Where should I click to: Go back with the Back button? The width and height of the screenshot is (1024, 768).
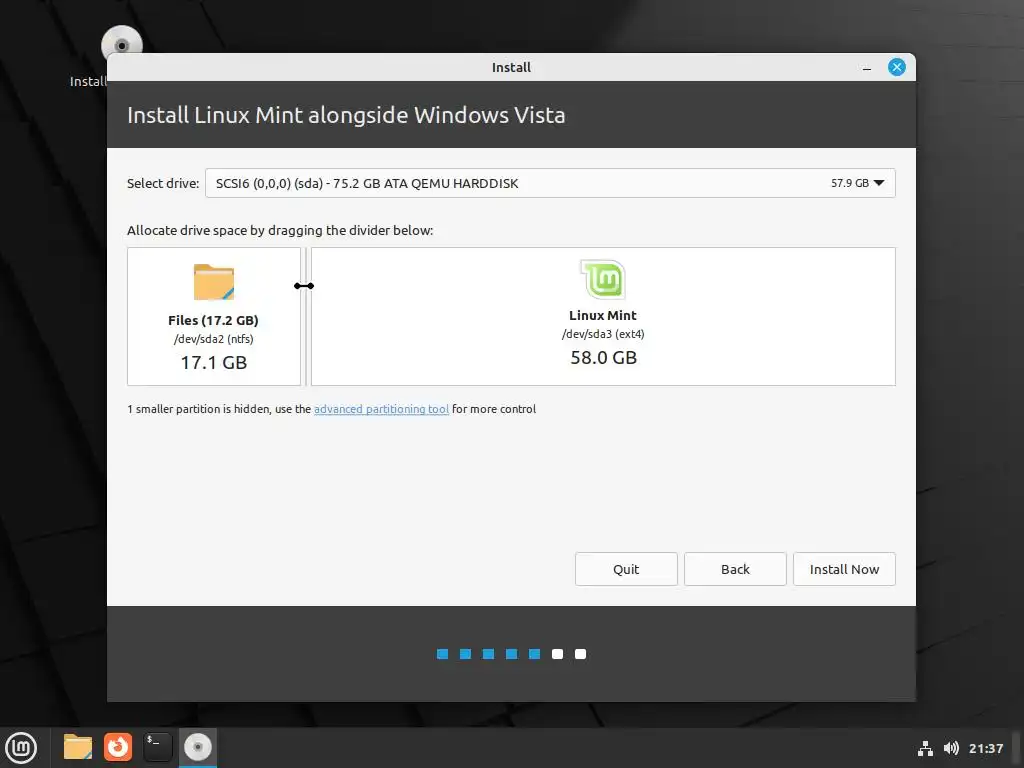click(x=735, y=569)
